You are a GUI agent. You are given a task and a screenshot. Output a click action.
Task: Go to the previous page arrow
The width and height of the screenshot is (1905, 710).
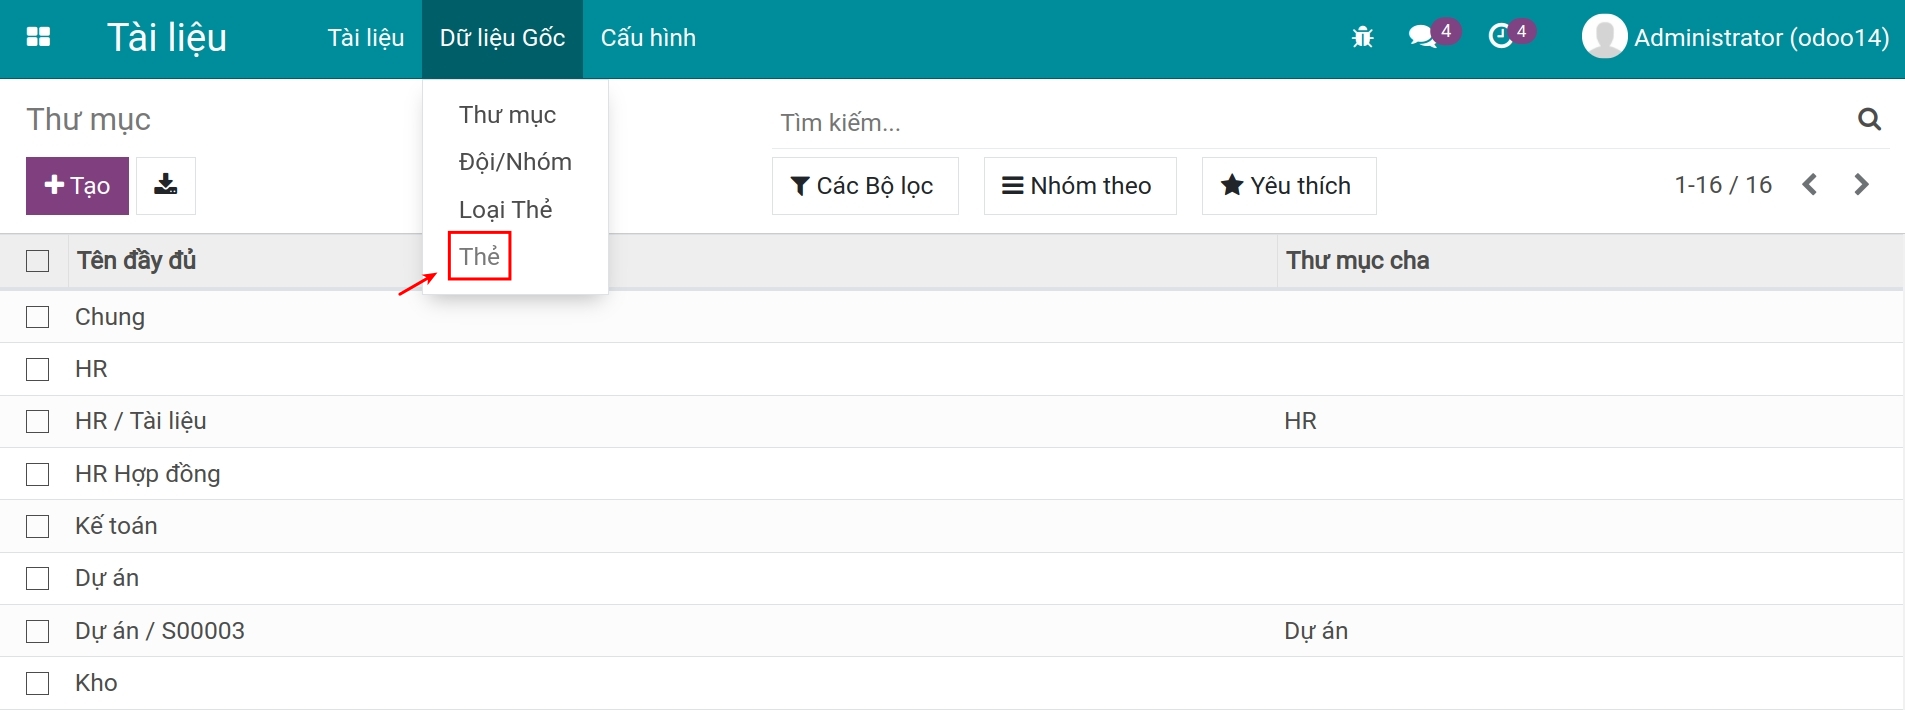pyautogui.click(x=1809, y=184)
